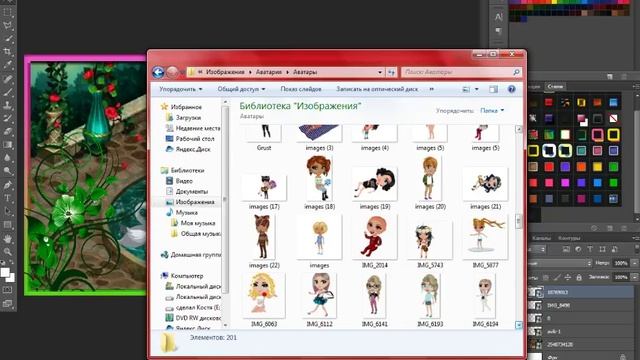This screenshot has height=360, width=640.
Task: Open the address bar history dropdown arrow
Action: (x=380, y=72)
